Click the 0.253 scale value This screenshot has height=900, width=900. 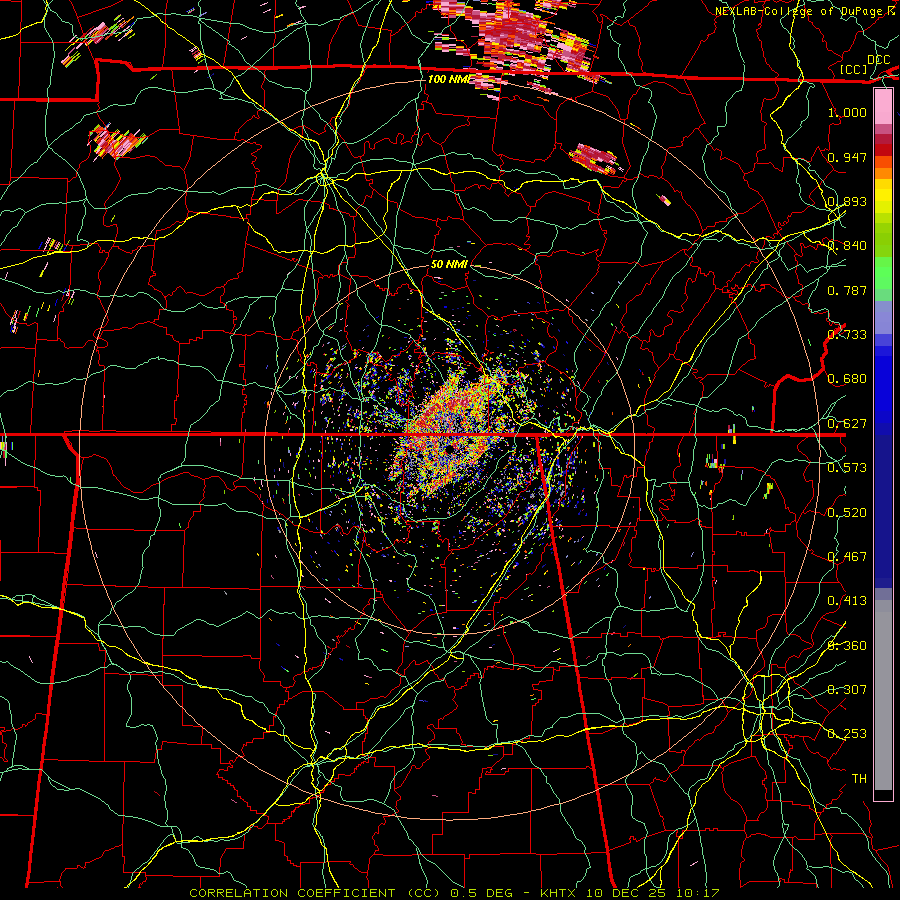[847, 734]
